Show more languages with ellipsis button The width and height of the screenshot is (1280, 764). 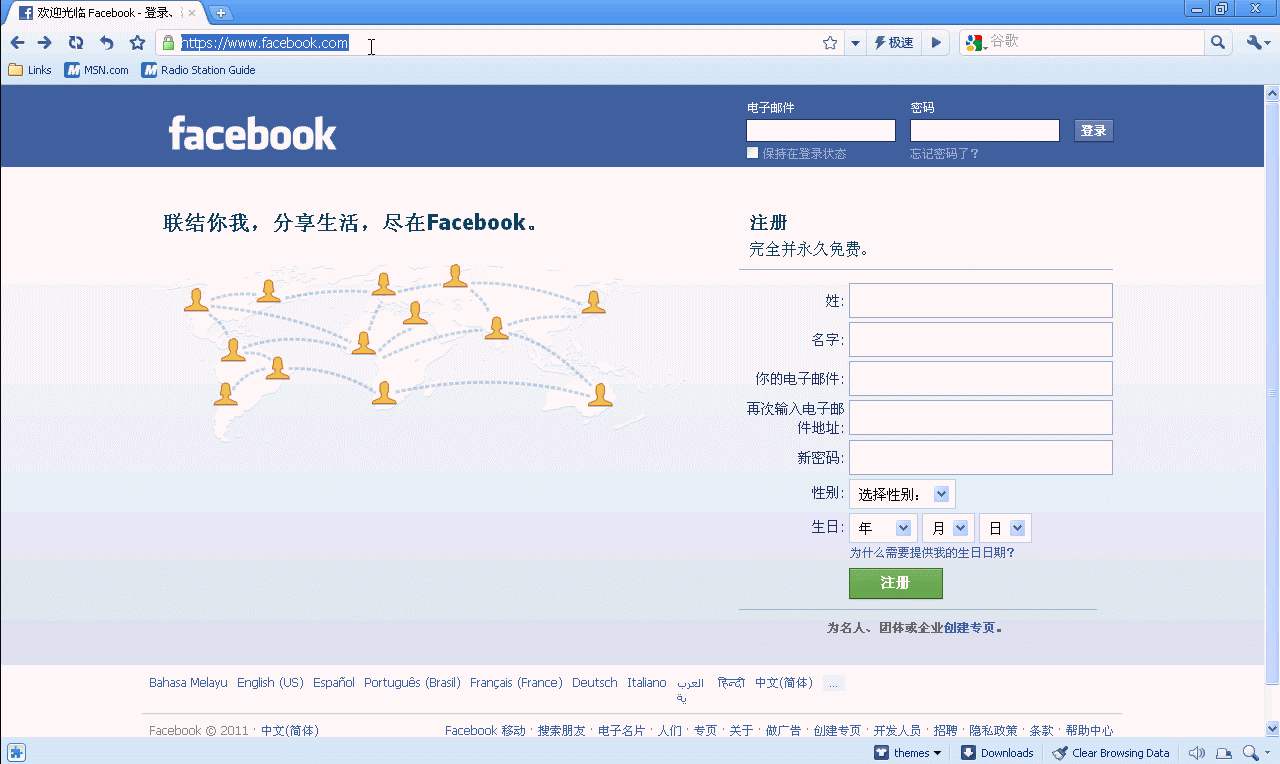834,684
